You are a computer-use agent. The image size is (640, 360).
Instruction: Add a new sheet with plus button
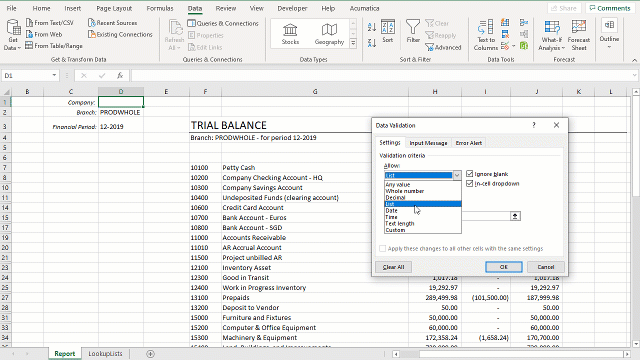point(150,354)
